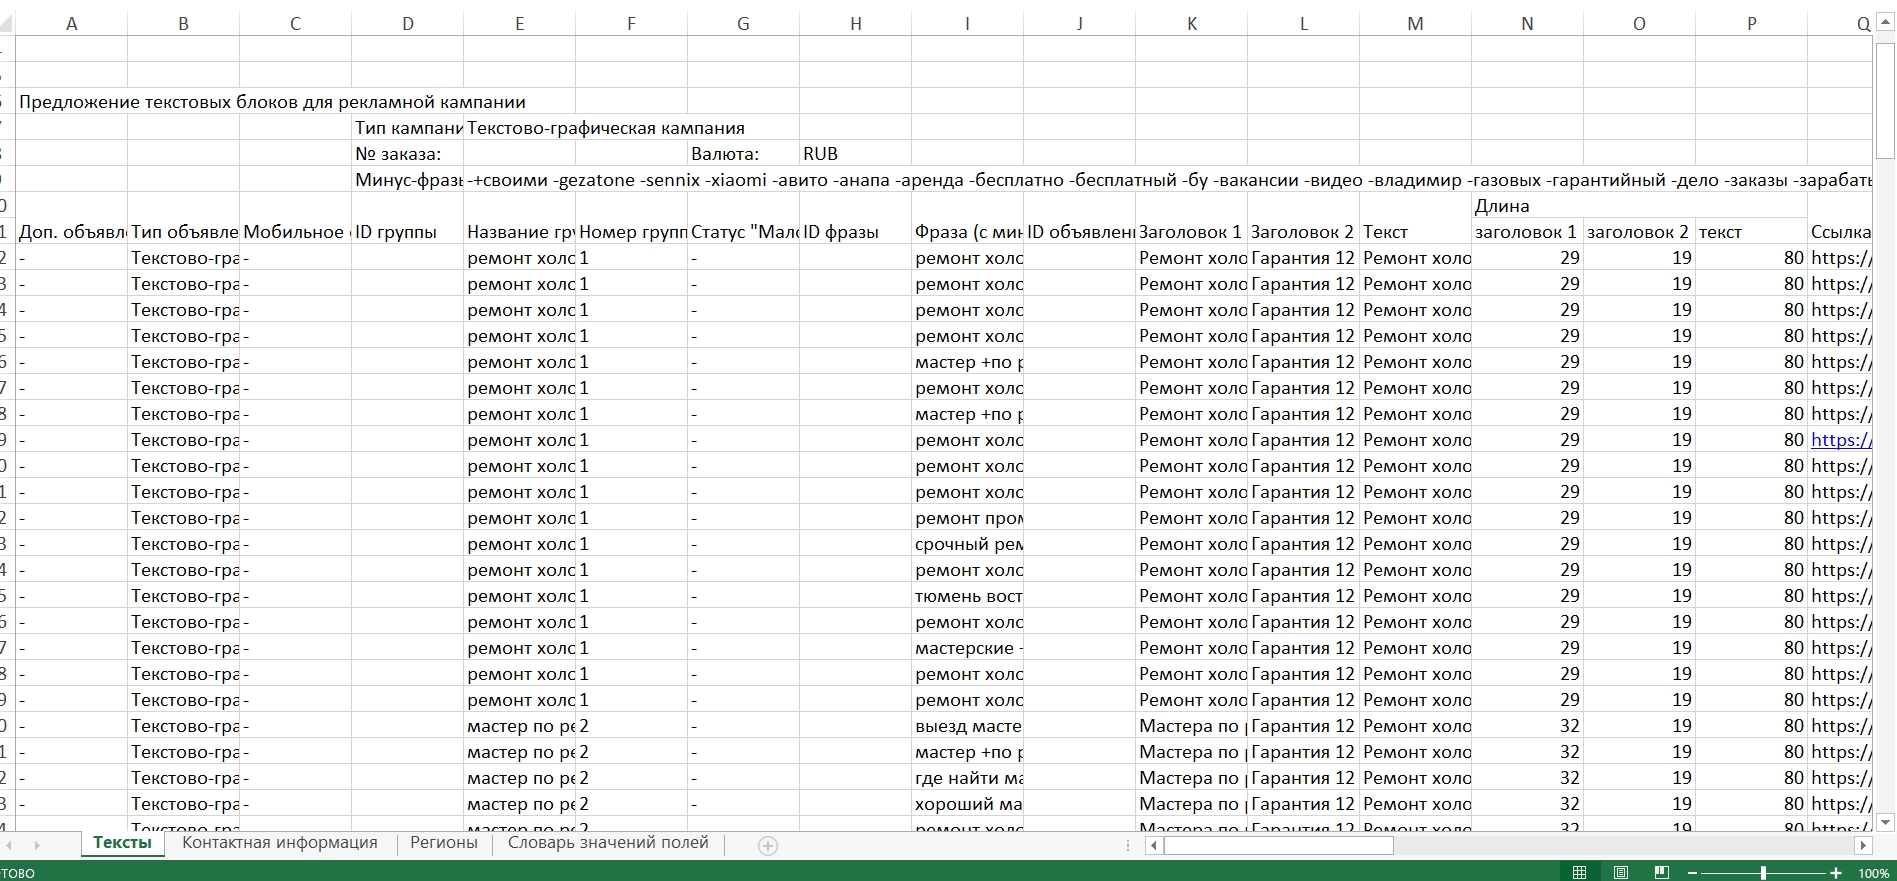Select column J header
Screen dimensions: 1897x881
point(1080,24)
